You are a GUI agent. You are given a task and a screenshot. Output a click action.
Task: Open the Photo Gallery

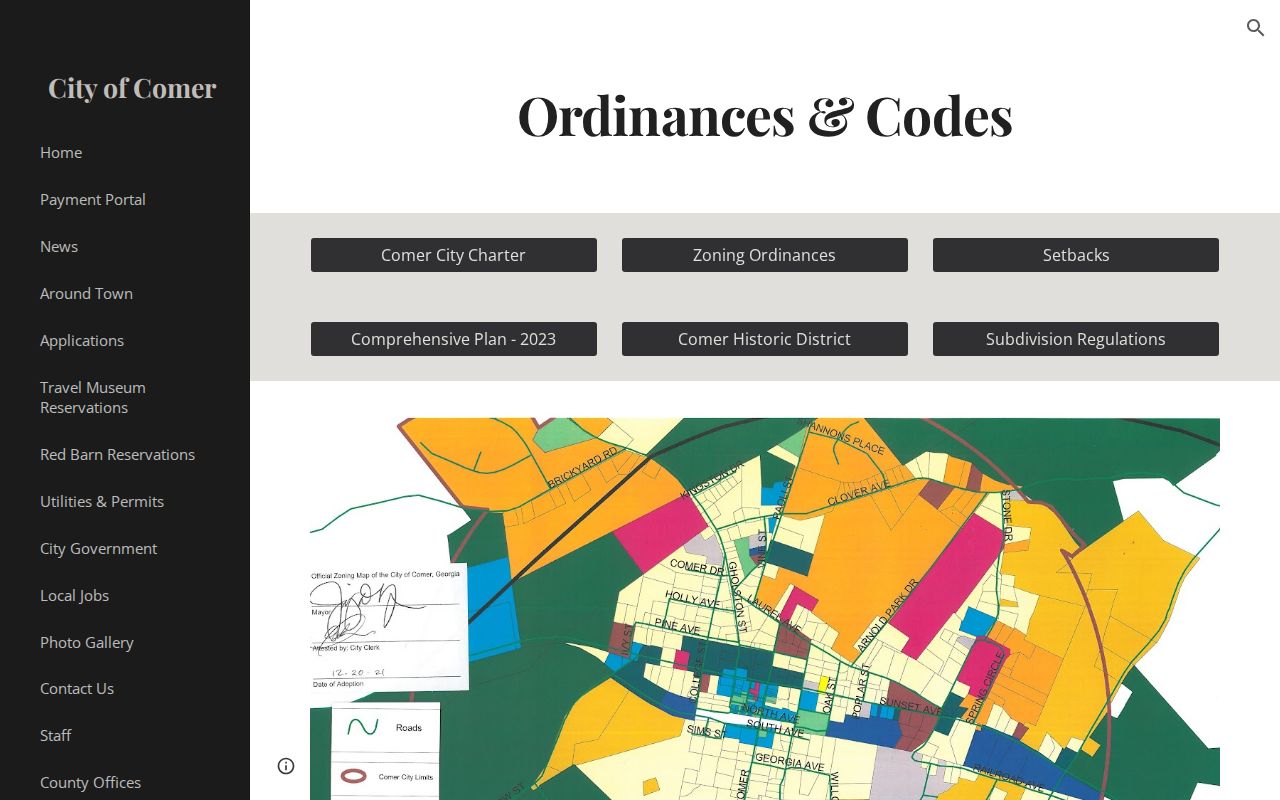point(87,642)
